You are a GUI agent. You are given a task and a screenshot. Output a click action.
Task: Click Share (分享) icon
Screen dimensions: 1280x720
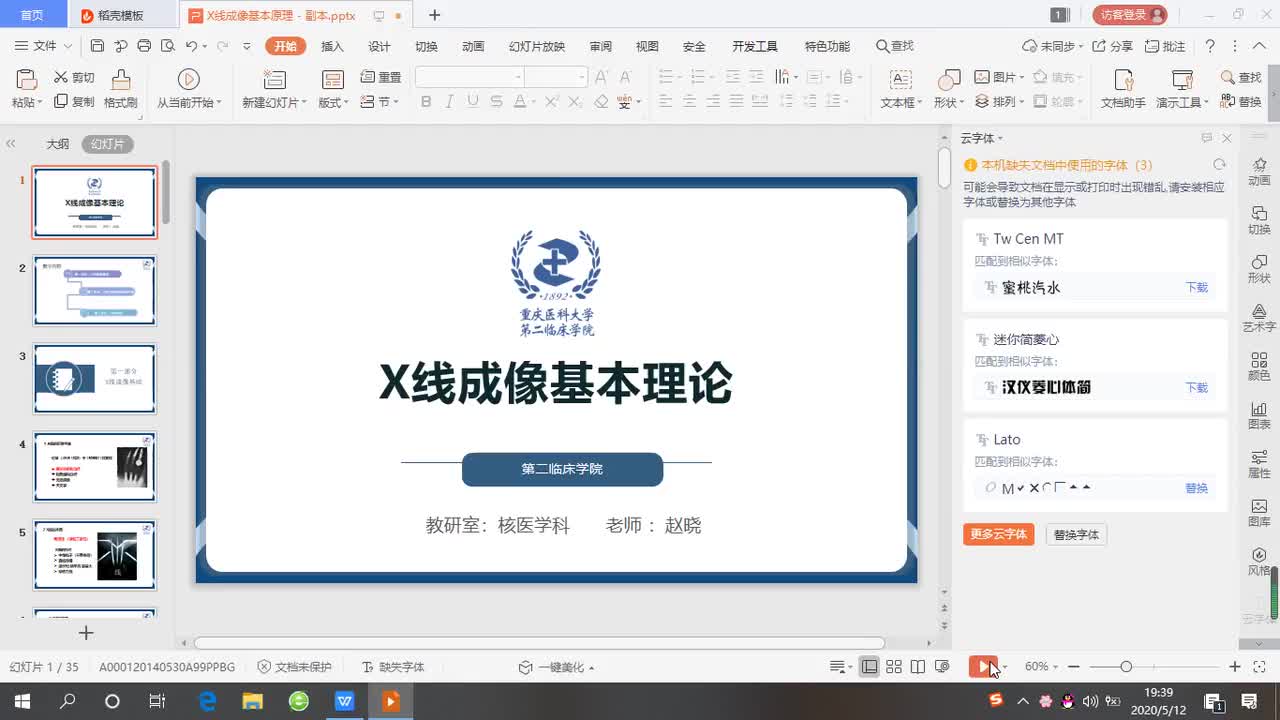click(1099, 46)
